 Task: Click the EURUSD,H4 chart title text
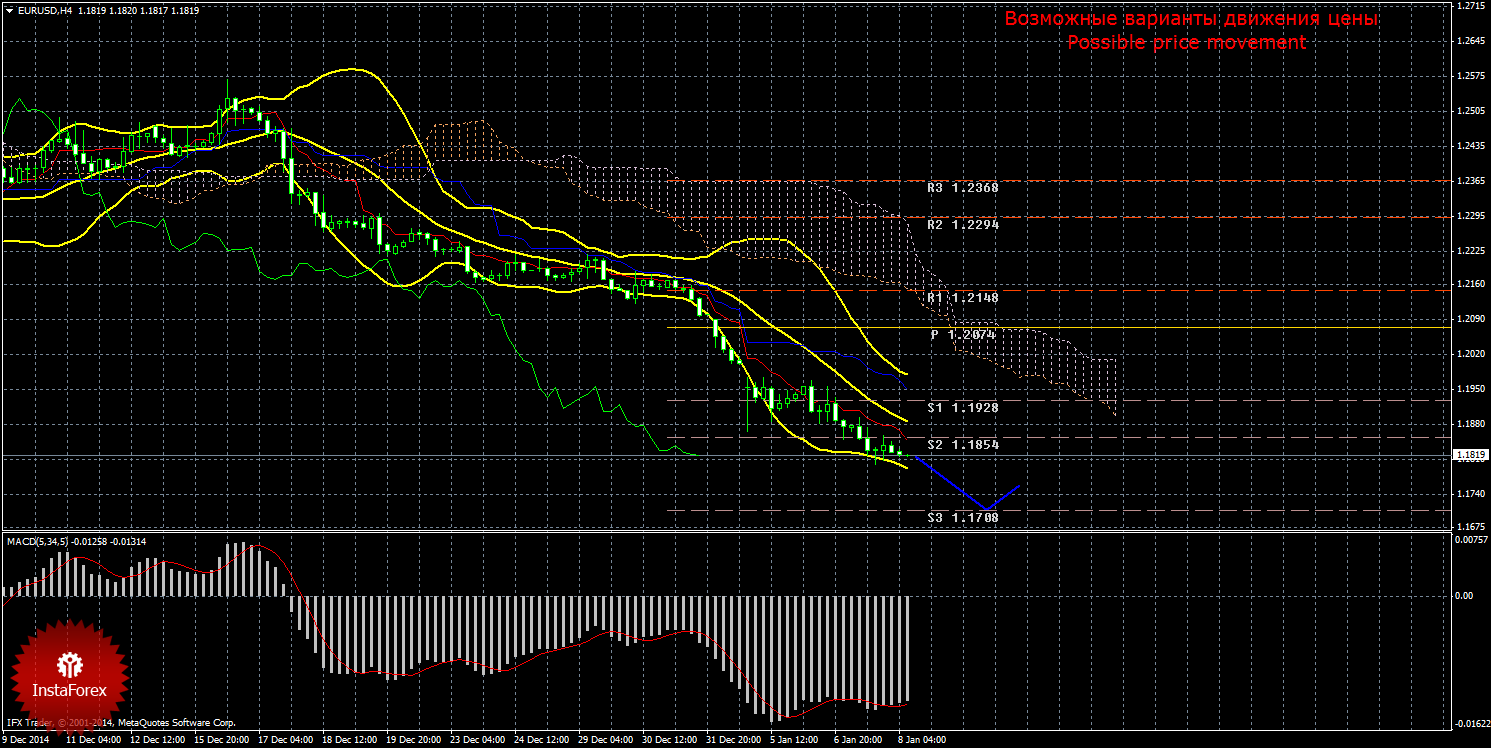(x=45, y=10)
